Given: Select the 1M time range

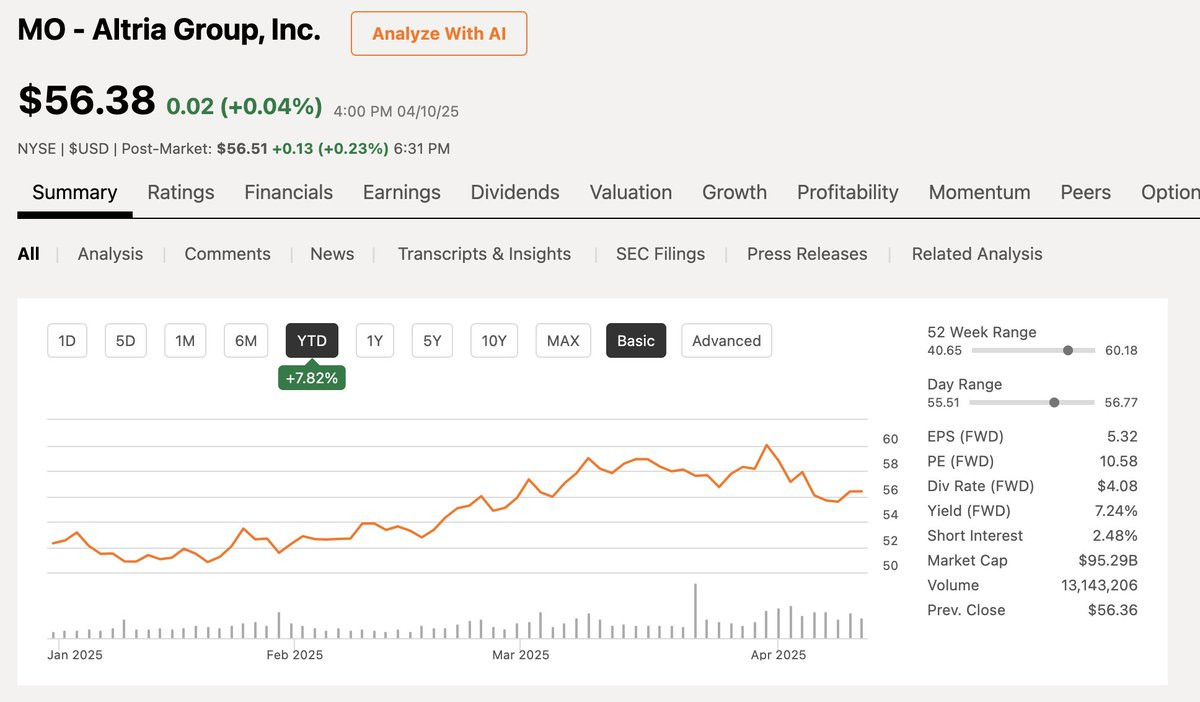Looking at the screenshot, I should coord(185,340).
